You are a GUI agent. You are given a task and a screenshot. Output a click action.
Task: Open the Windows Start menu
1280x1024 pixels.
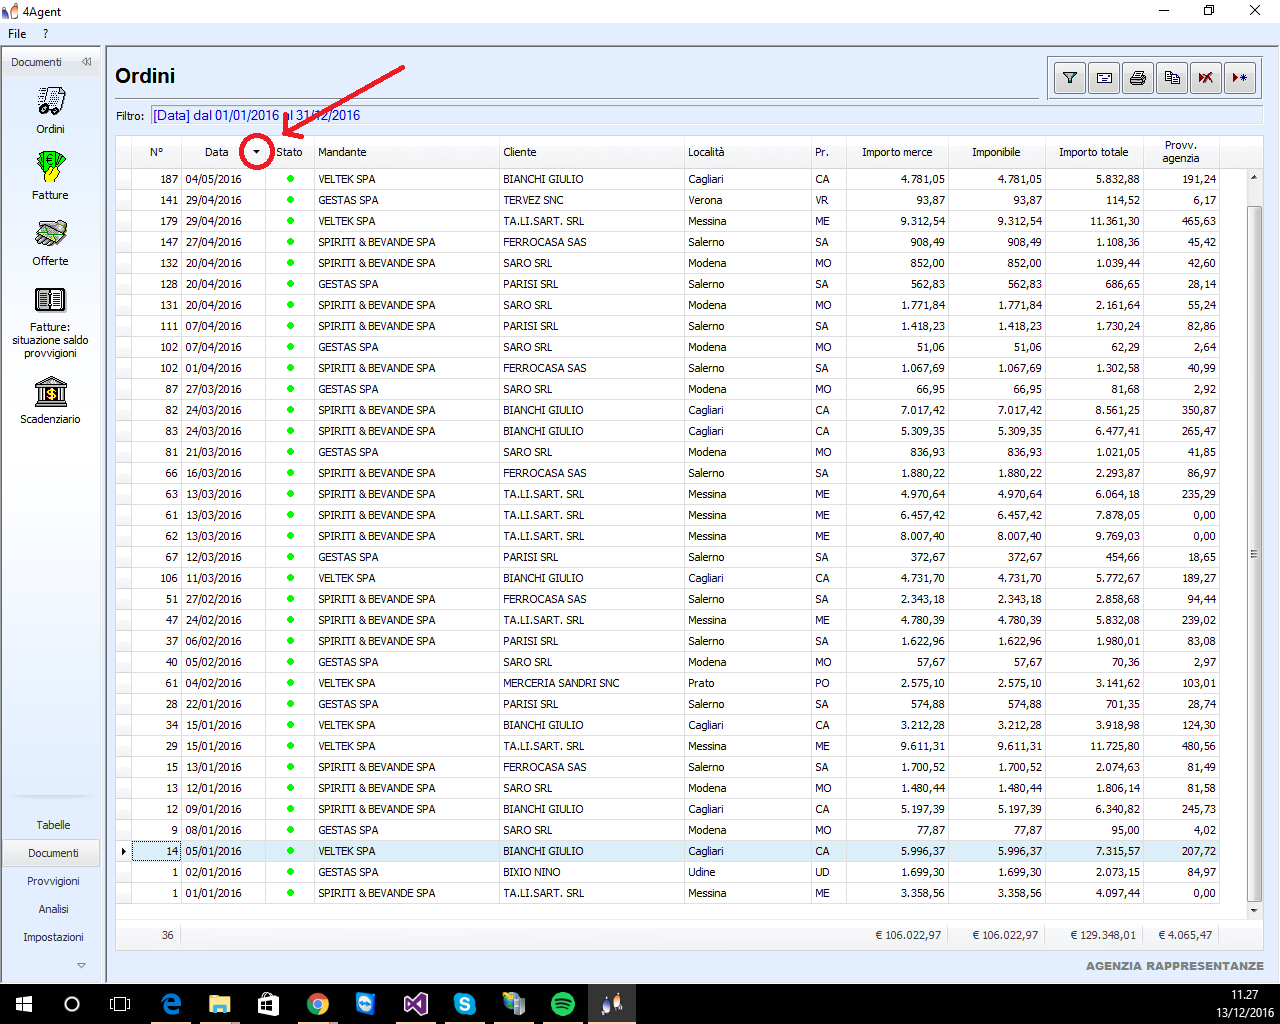point(24,1004)
